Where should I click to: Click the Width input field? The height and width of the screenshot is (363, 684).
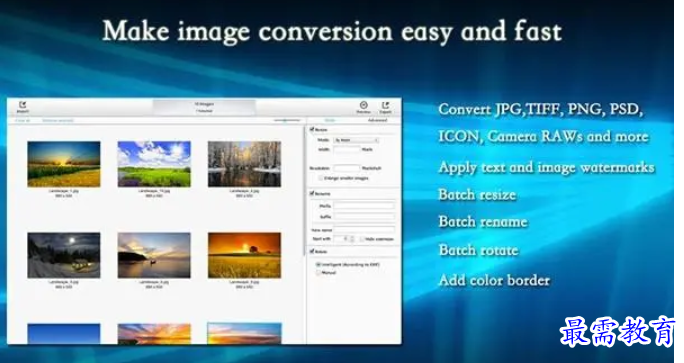346,150
